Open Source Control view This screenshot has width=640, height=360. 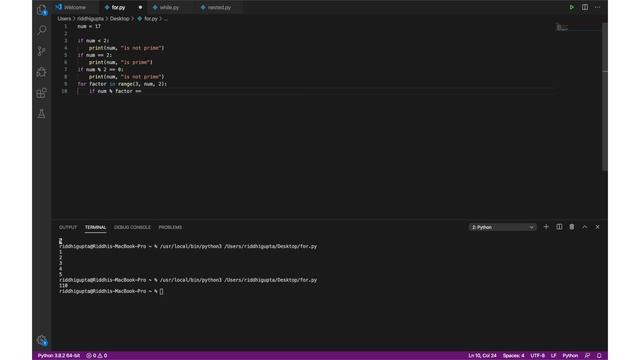(x=42, y=51)
